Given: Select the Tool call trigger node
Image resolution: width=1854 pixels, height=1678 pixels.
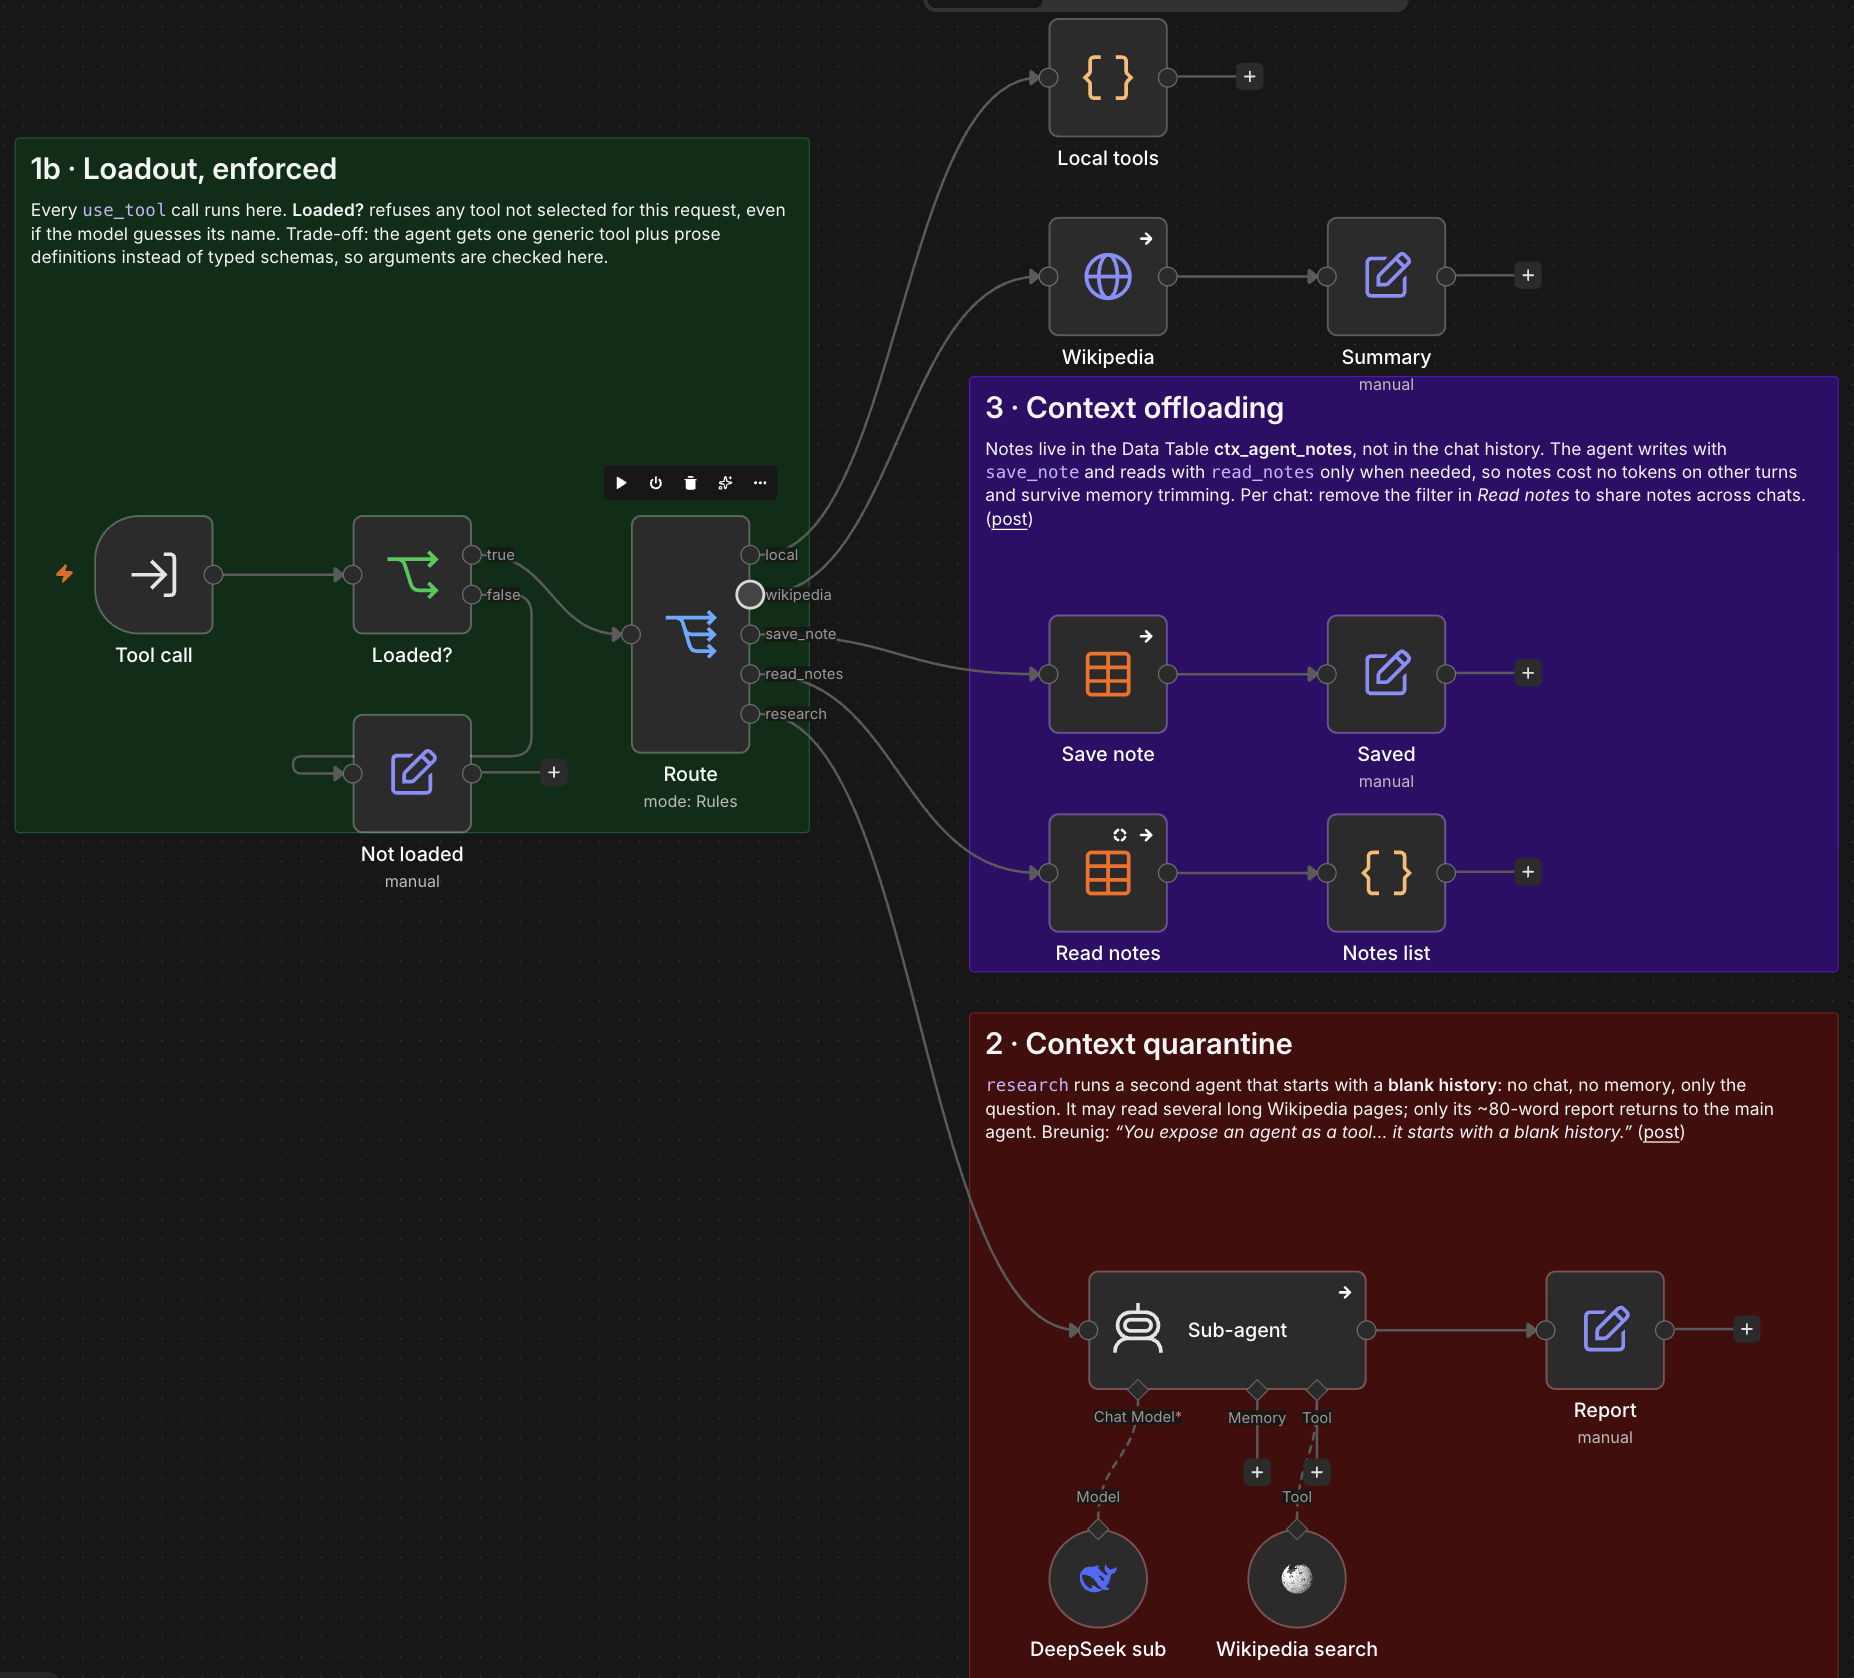Looking at the screenshot, I should click(x=154, y=574).
